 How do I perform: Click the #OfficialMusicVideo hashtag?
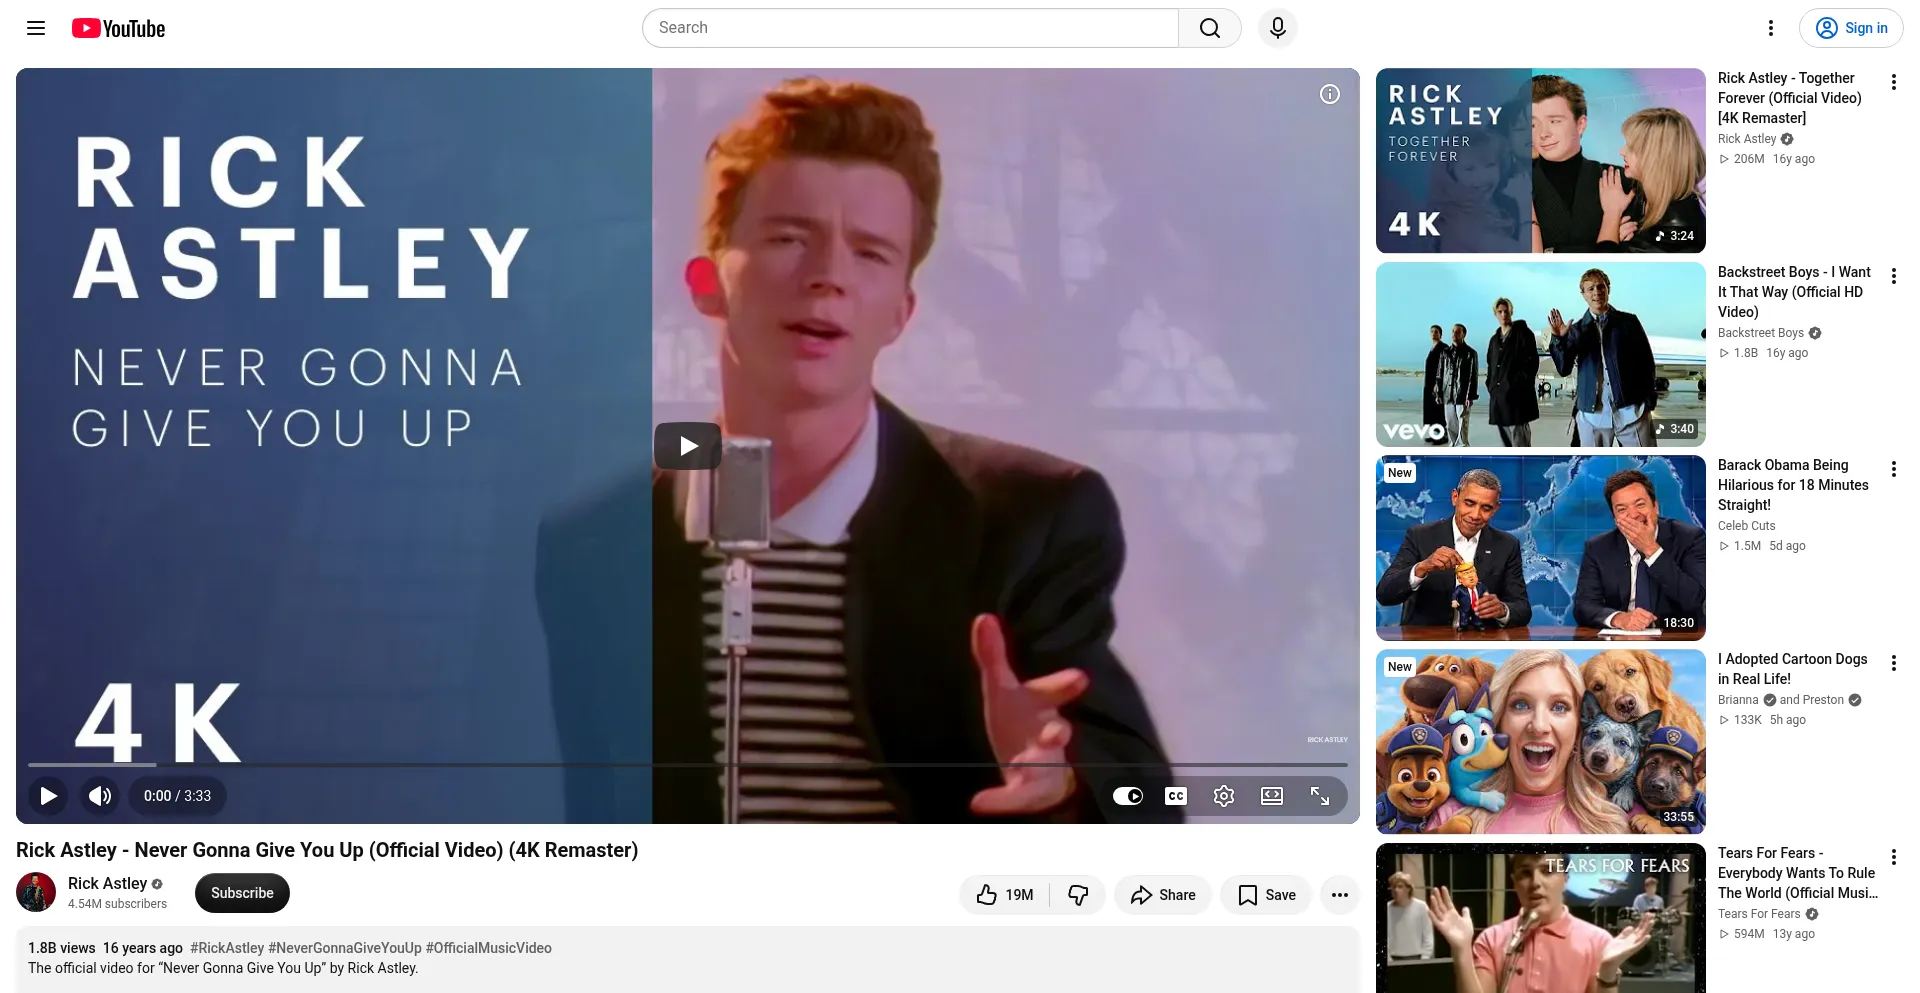489,948
